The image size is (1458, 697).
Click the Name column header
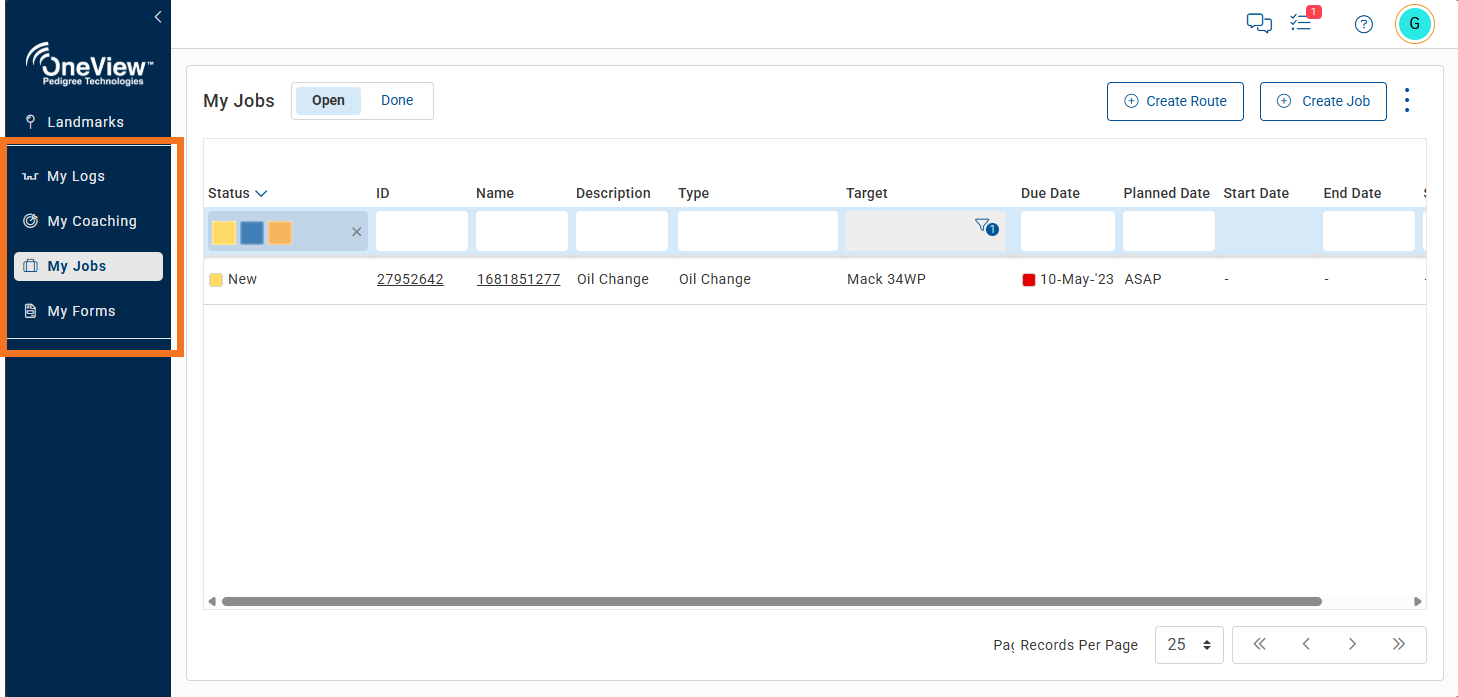[495, 193]
